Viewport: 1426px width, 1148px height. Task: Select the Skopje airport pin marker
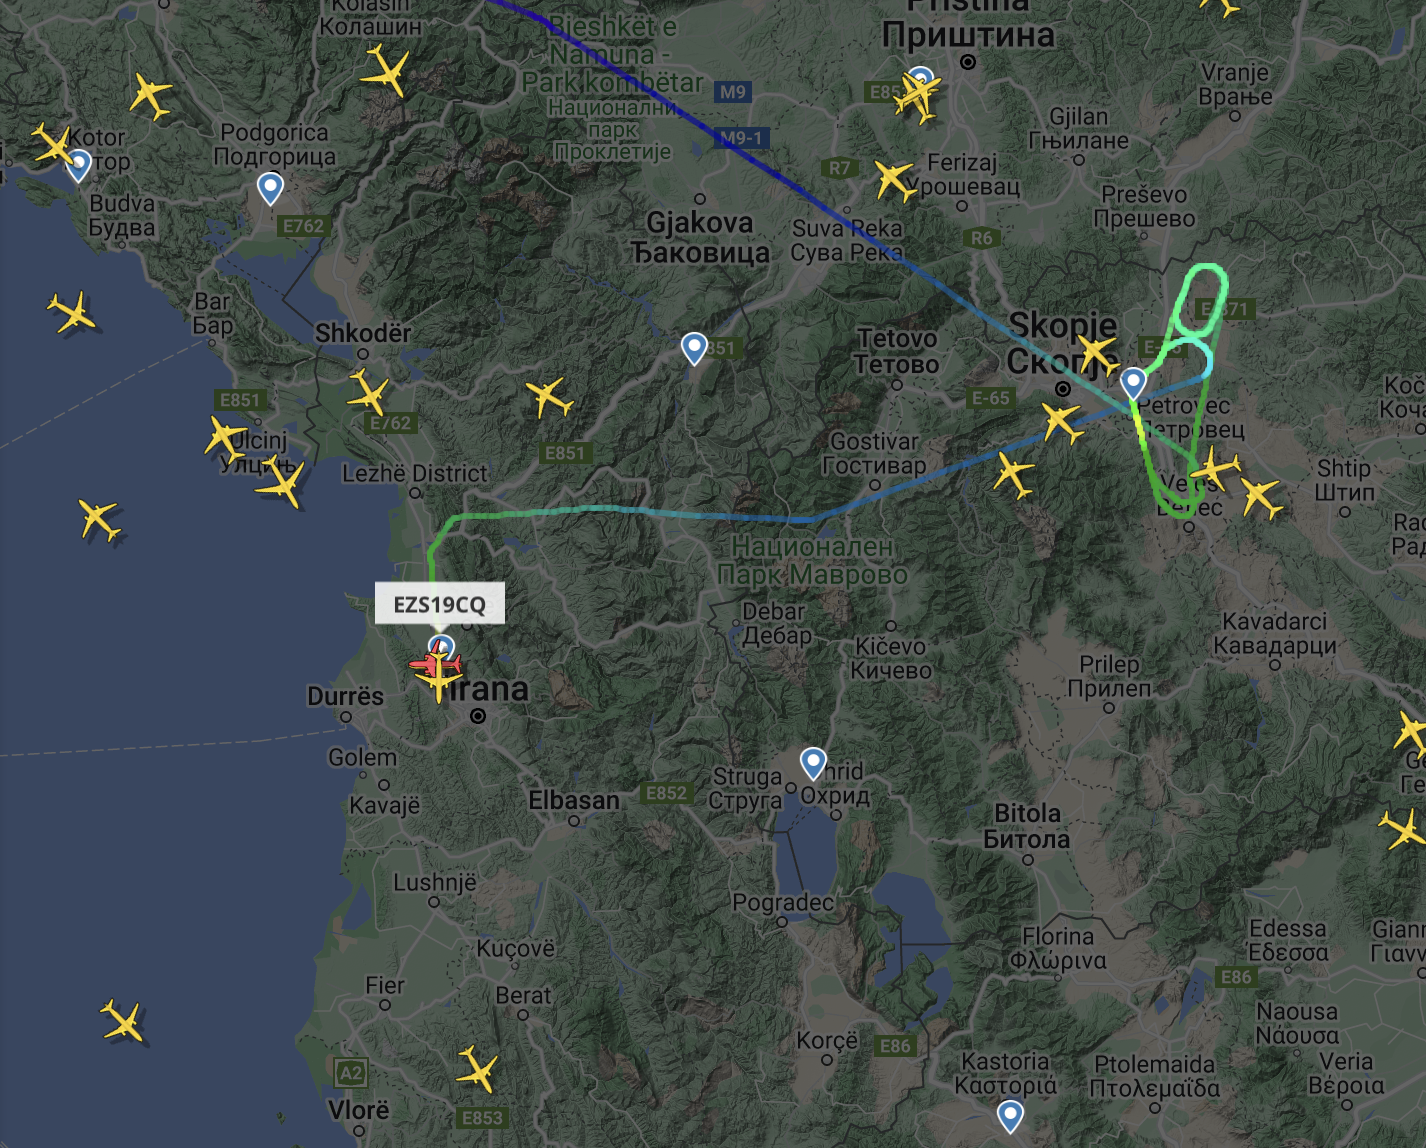[x=1133, y=383]
